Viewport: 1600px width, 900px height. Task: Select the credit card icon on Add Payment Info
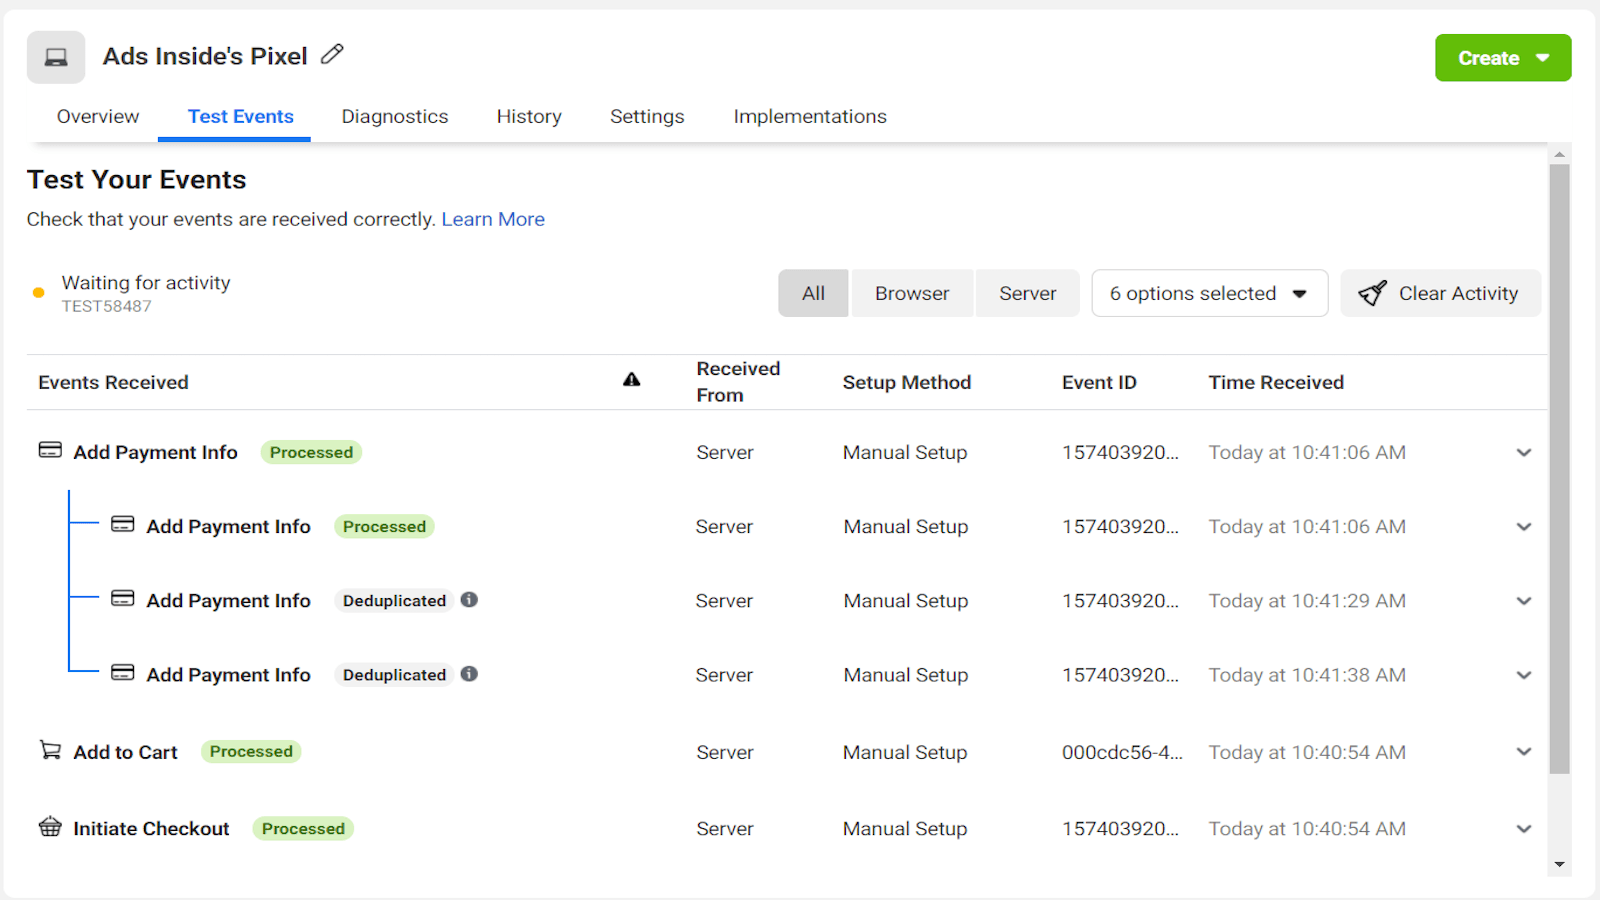(x=48, y=450)
